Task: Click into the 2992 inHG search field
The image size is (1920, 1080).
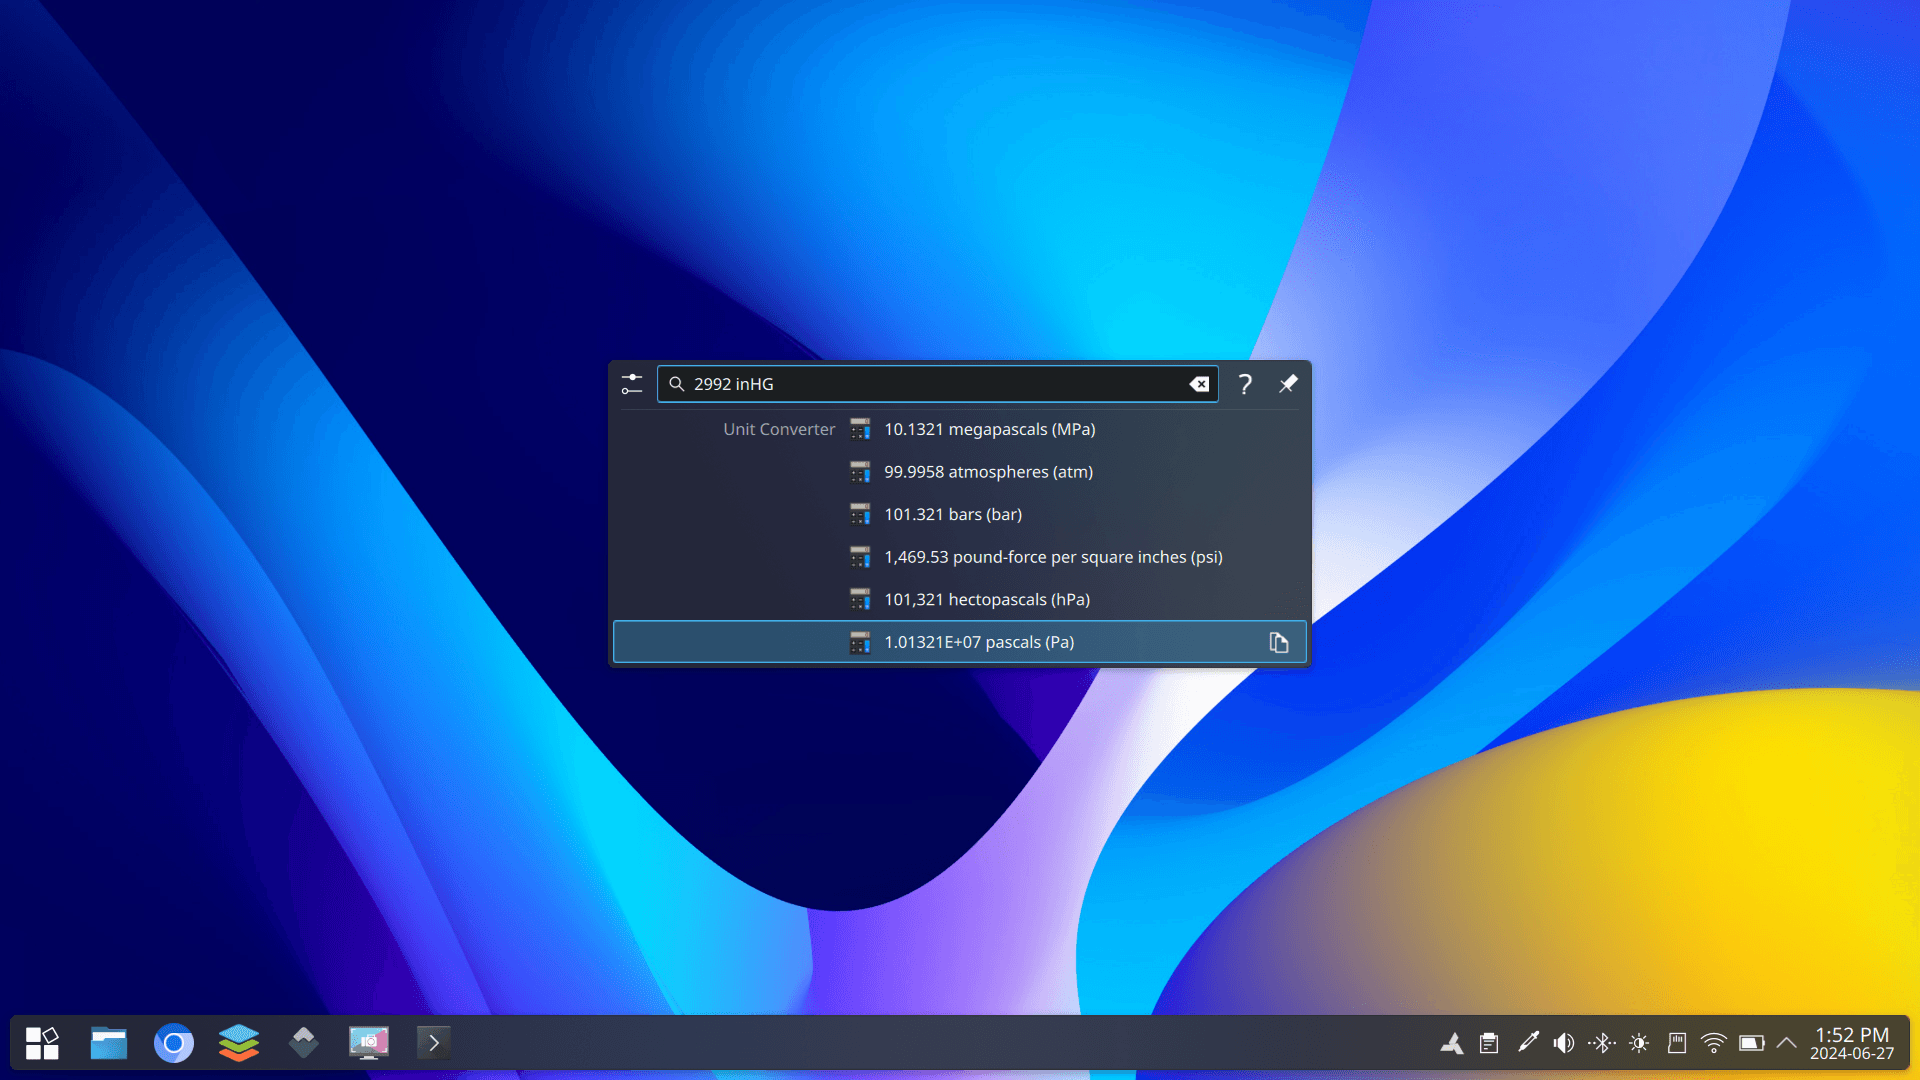Action: (x=937, y=384)
